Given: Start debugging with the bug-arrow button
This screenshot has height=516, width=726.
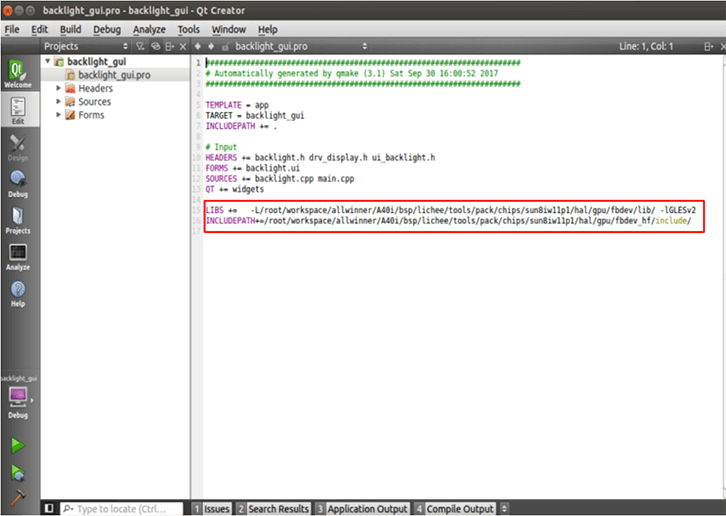Looking at the screenshot, I should pyautogui.click(x=18, y=473).
